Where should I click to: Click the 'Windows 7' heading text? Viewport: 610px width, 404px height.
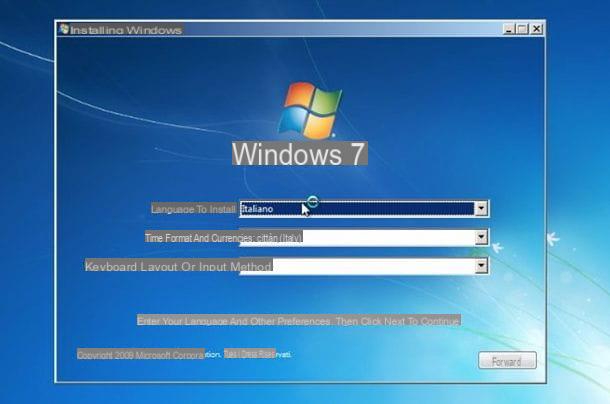click(300, 154)
